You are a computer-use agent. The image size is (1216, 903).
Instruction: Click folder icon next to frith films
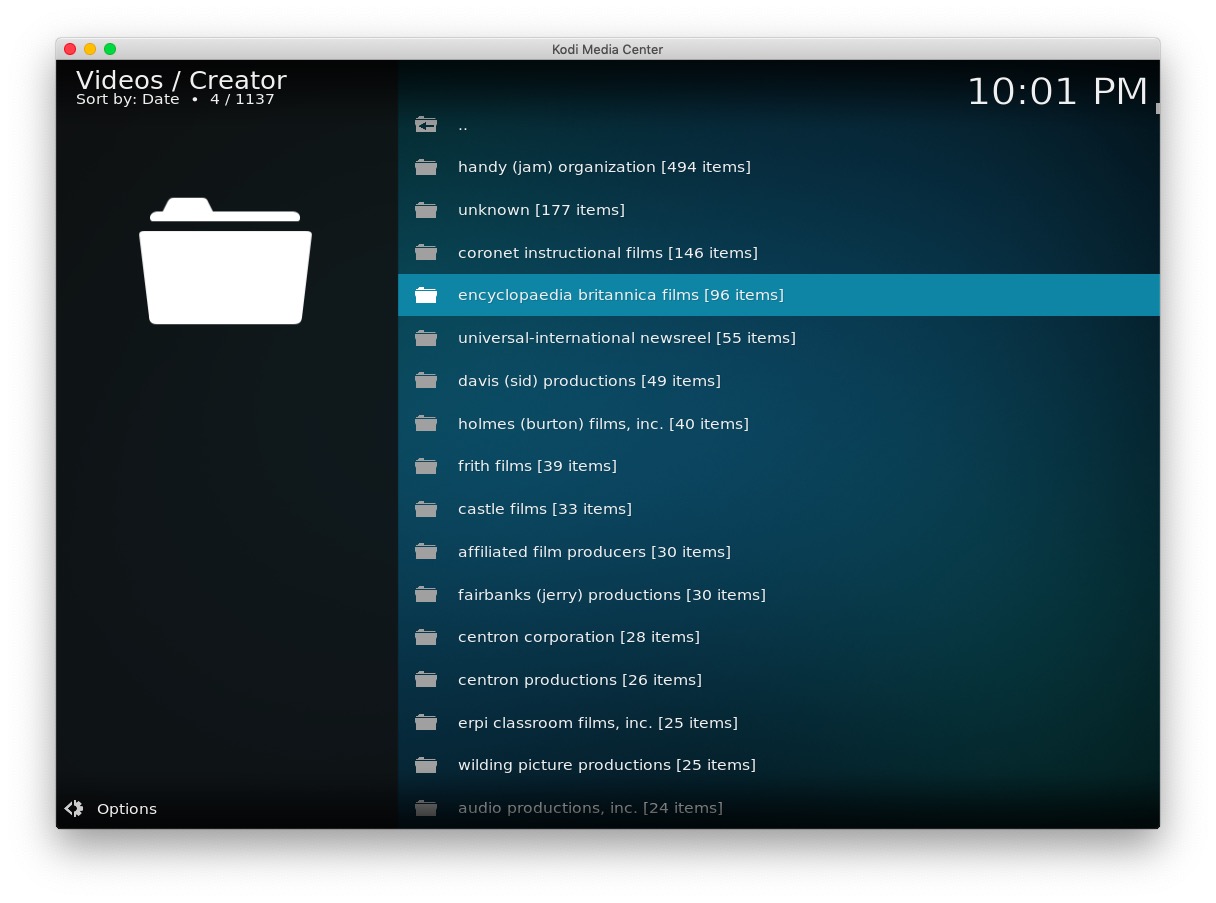426,466
